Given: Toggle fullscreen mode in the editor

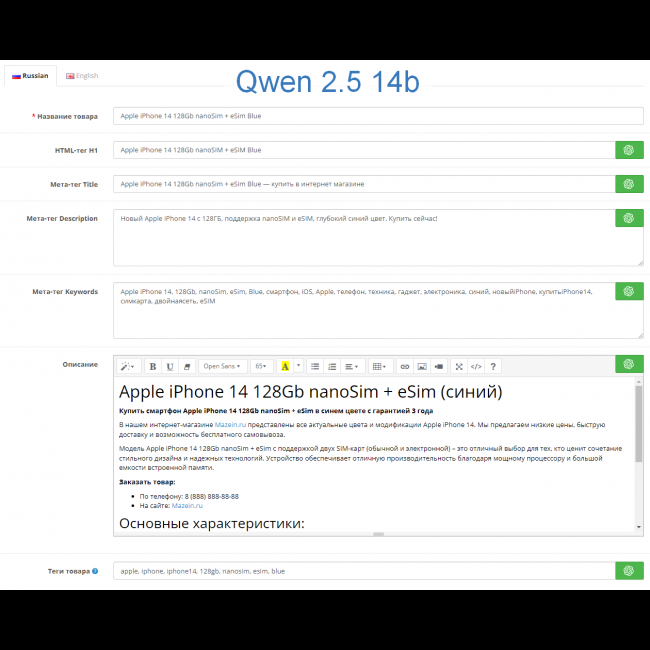Looking at the screenshot, I should 459,366.
